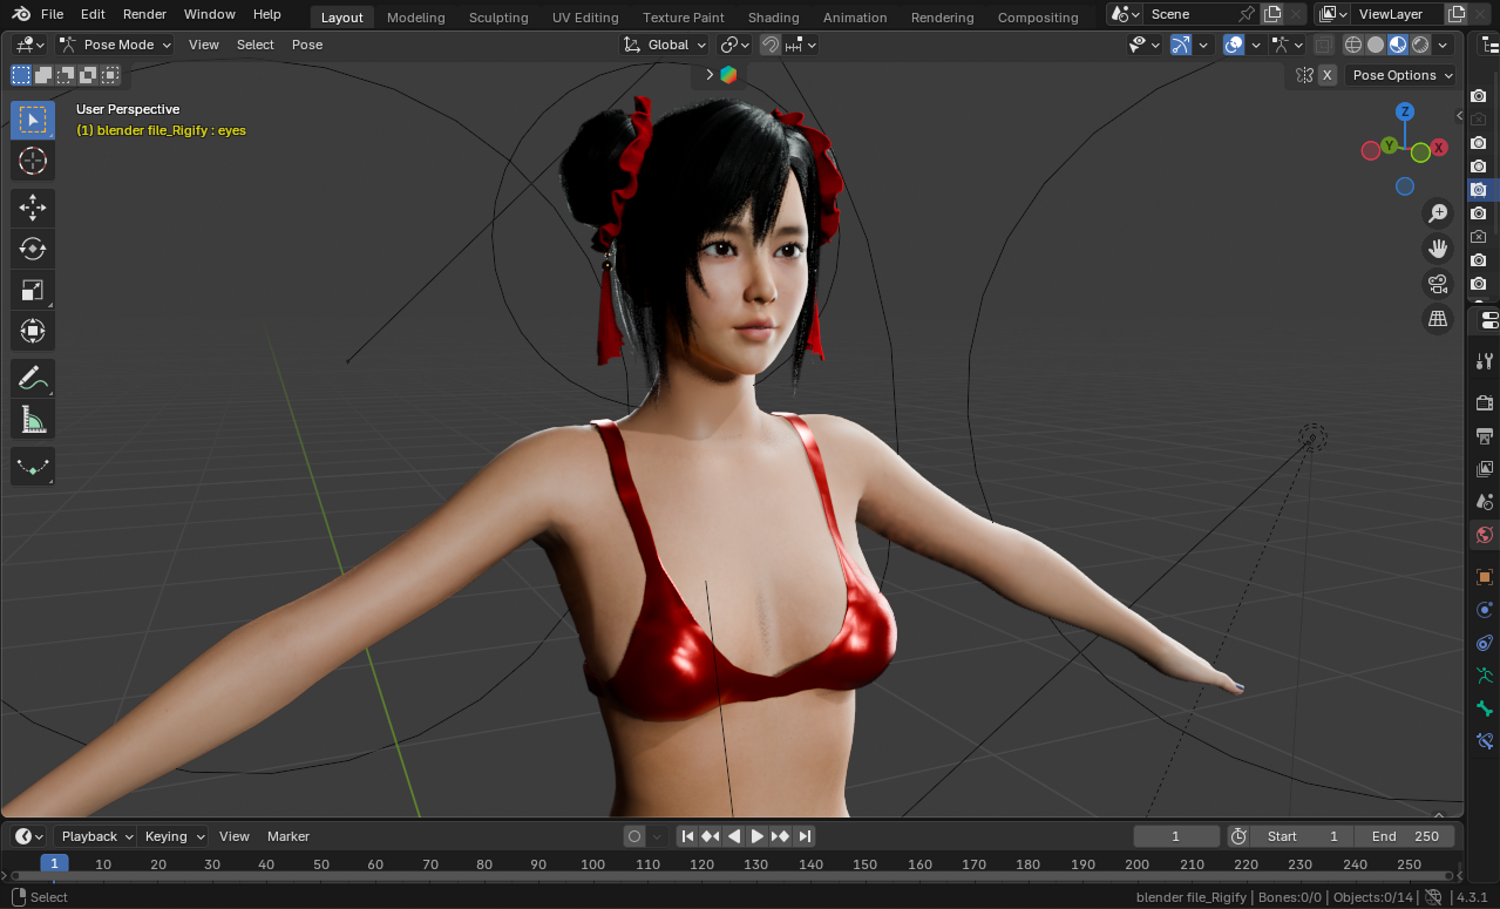Click the pan hand gizmo

pyautogui.click(x=1438, y=248)
